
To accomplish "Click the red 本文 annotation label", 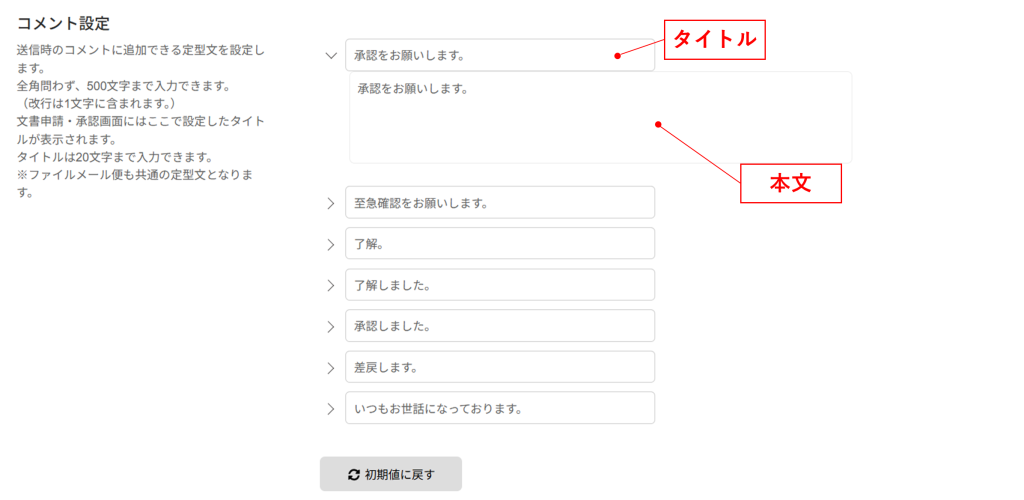I will 790,183.
